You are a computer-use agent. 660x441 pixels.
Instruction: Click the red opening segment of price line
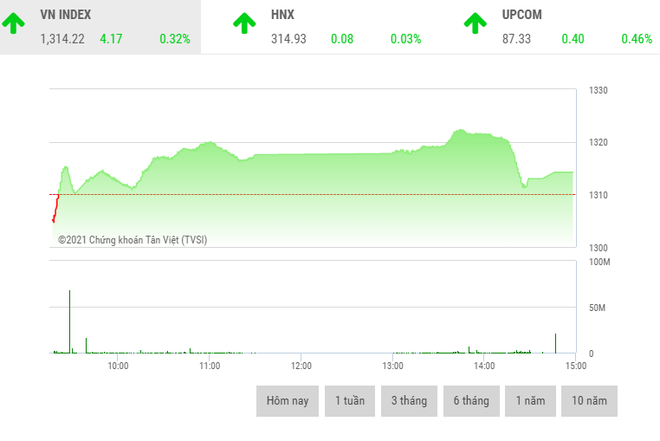tap(55, 210)
